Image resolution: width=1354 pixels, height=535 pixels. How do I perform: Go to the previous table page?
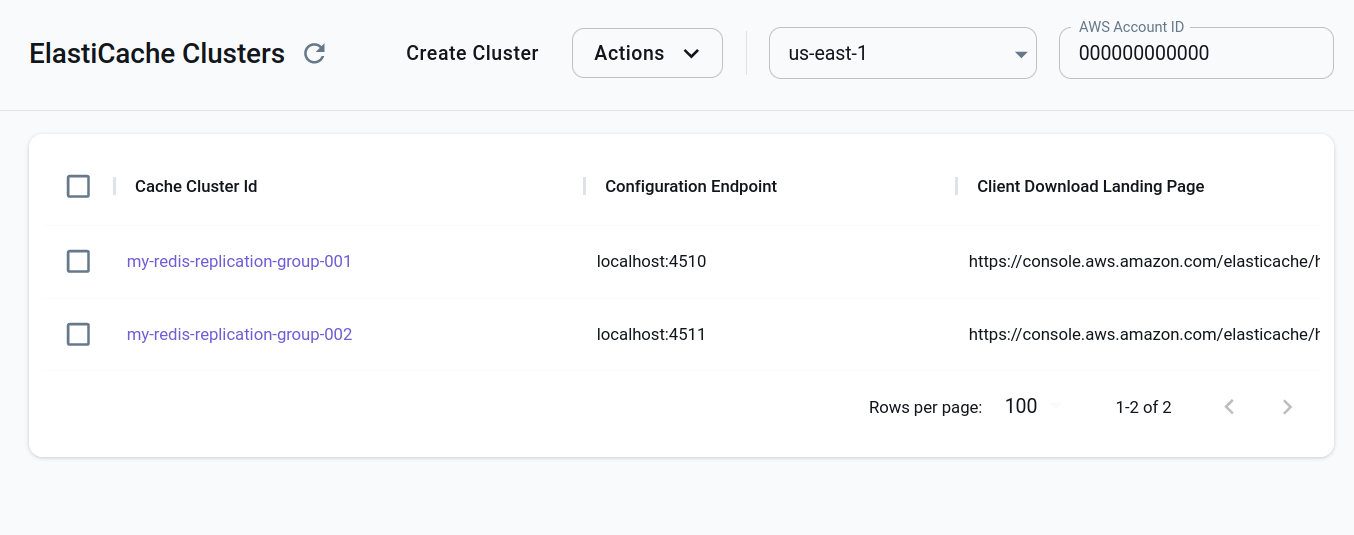click(1229, 407)
